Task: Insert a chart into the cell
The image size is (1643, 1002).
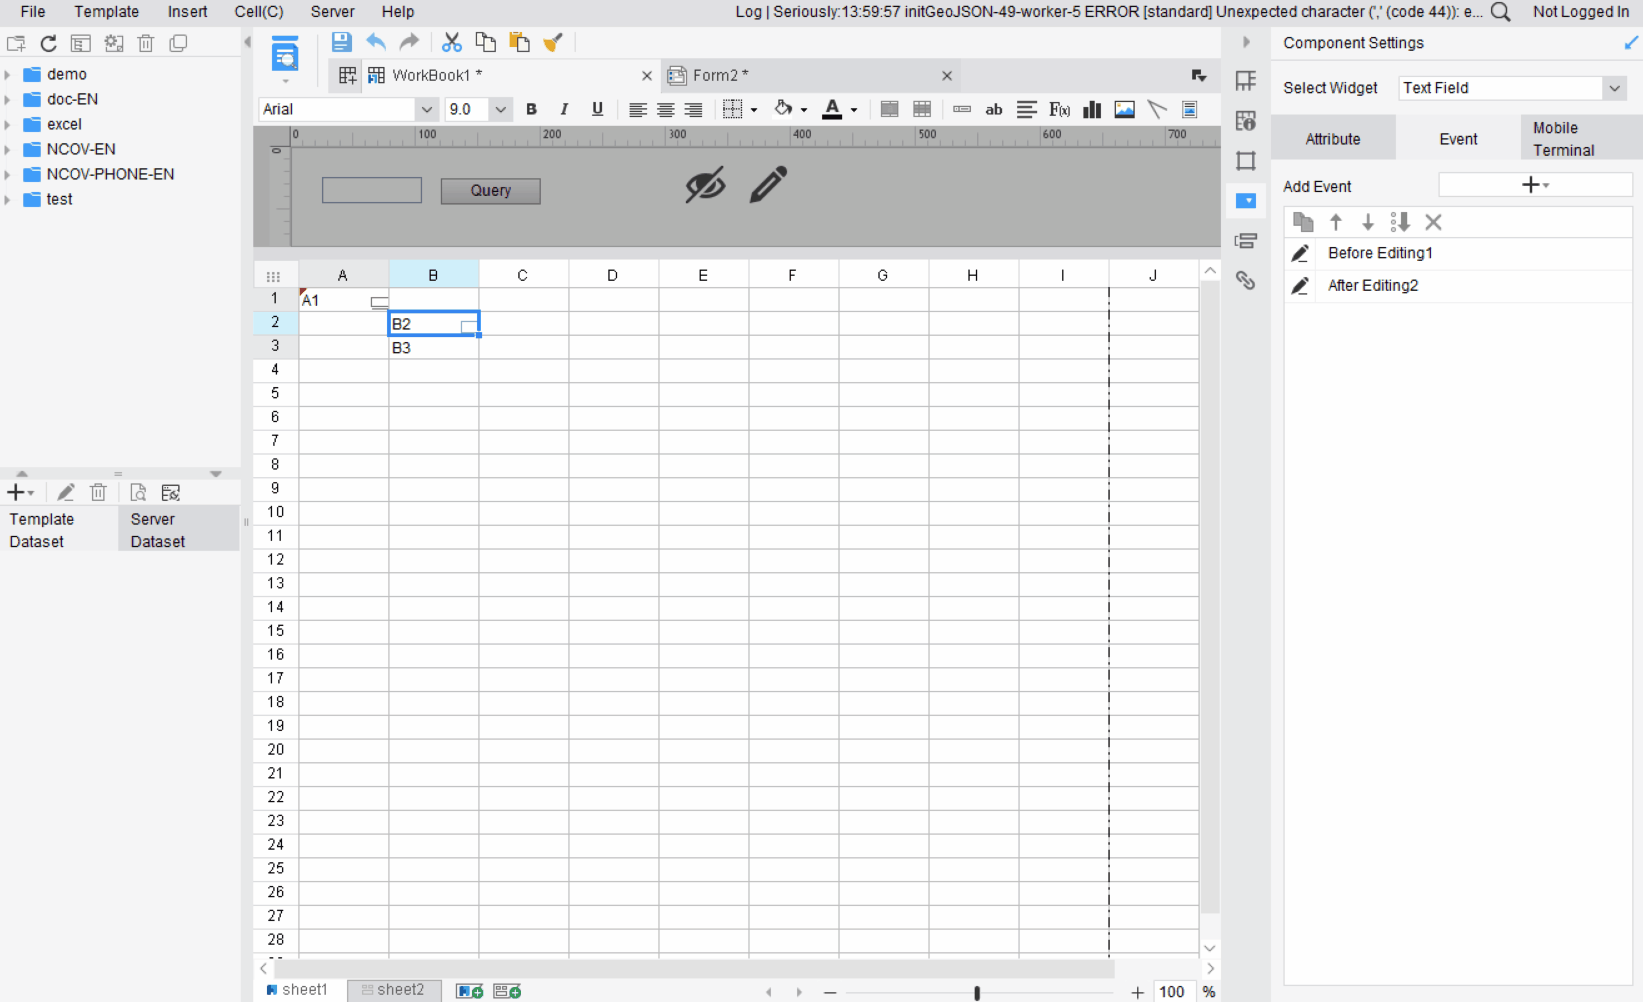Action: tap(1092, 109)
